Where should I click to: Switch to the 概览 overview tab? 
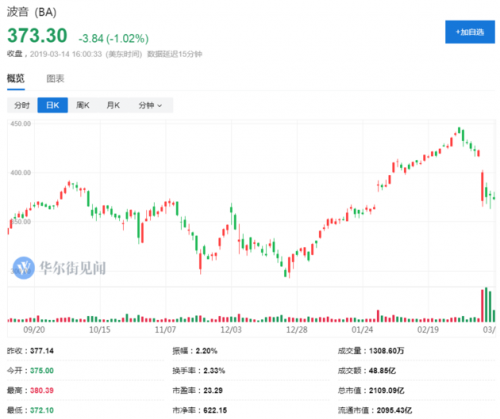click(x=16, y=78)
